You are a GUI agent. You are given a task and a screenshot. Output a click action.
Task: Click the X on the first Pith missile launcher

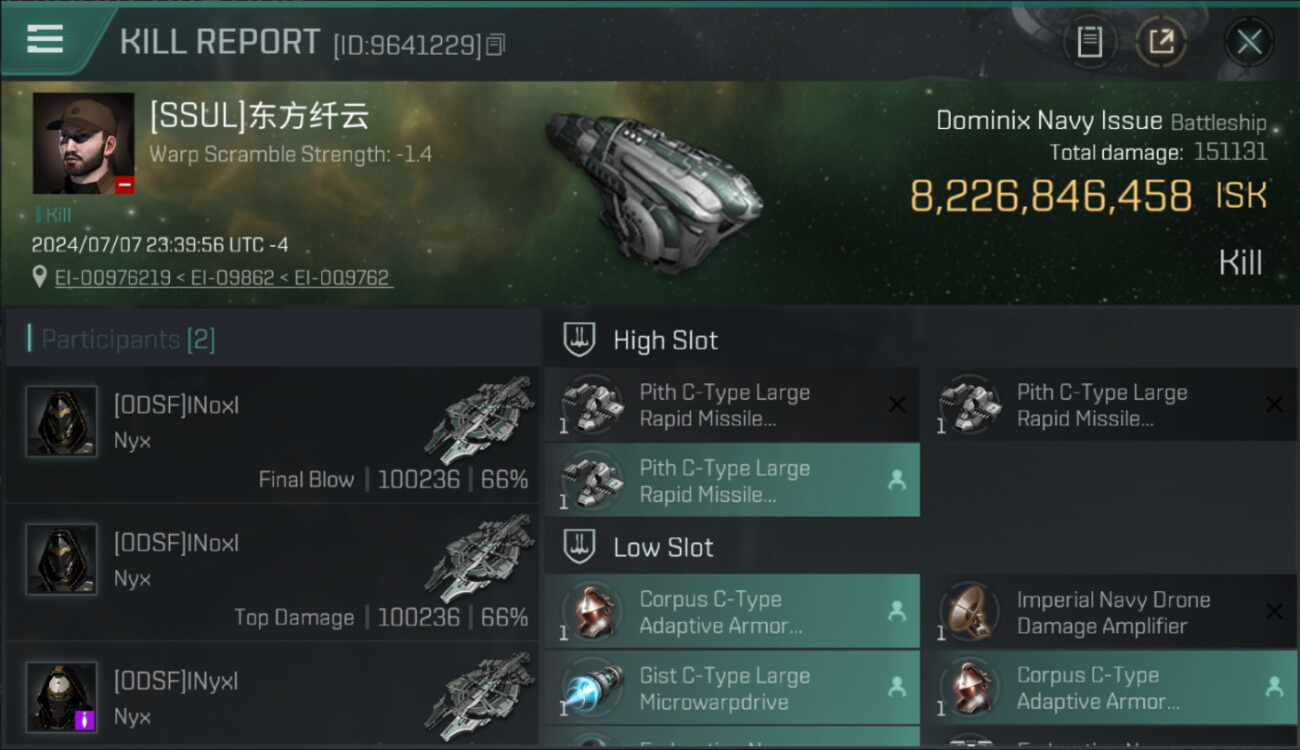pyautogui.click(x=897, y=404)
